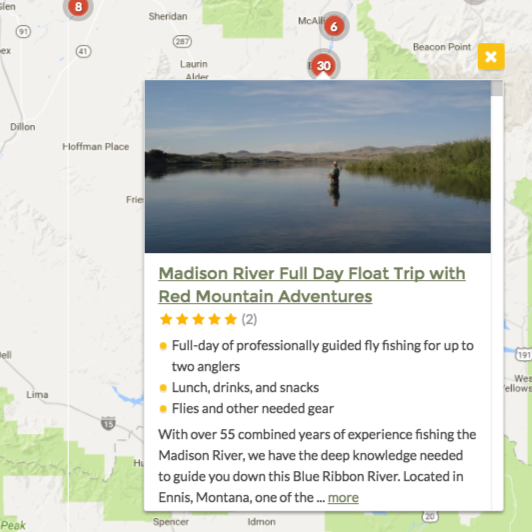Click the fly fishing photo thumbnail

(318, 167)
